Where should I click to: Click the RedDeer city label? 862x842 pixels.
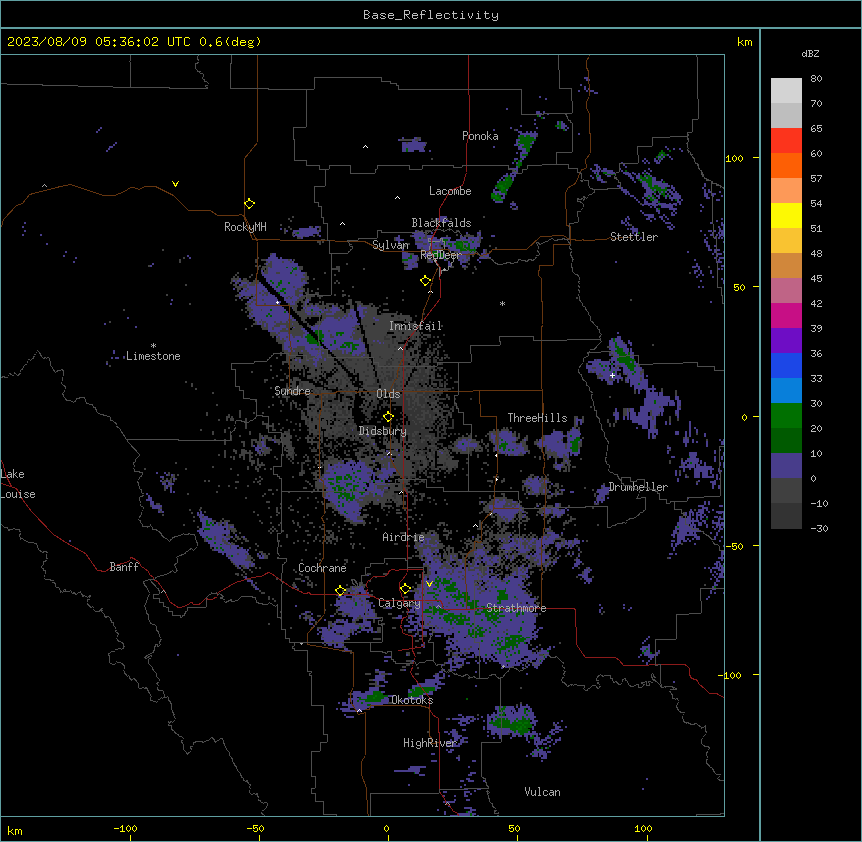(441, 255)
